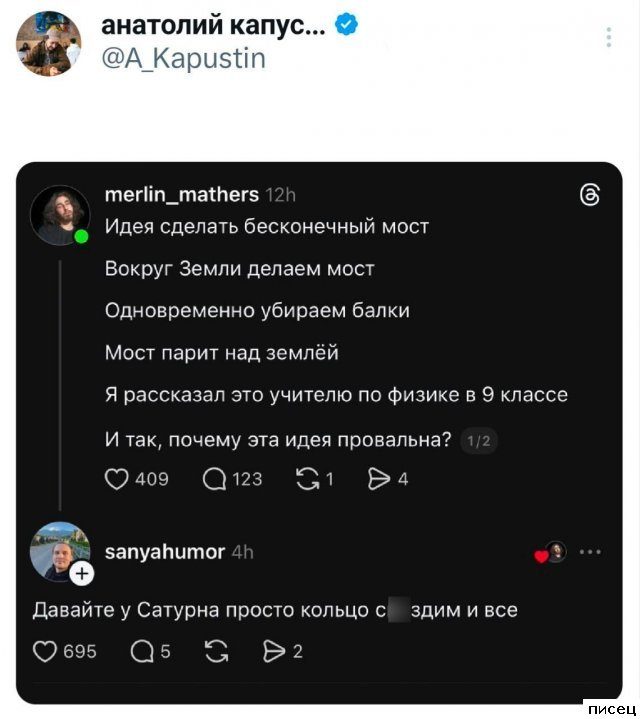This screenshot has height=719, width=640.
Task: Follow sanyahumor using the plus badge
Action: point(82,573)
